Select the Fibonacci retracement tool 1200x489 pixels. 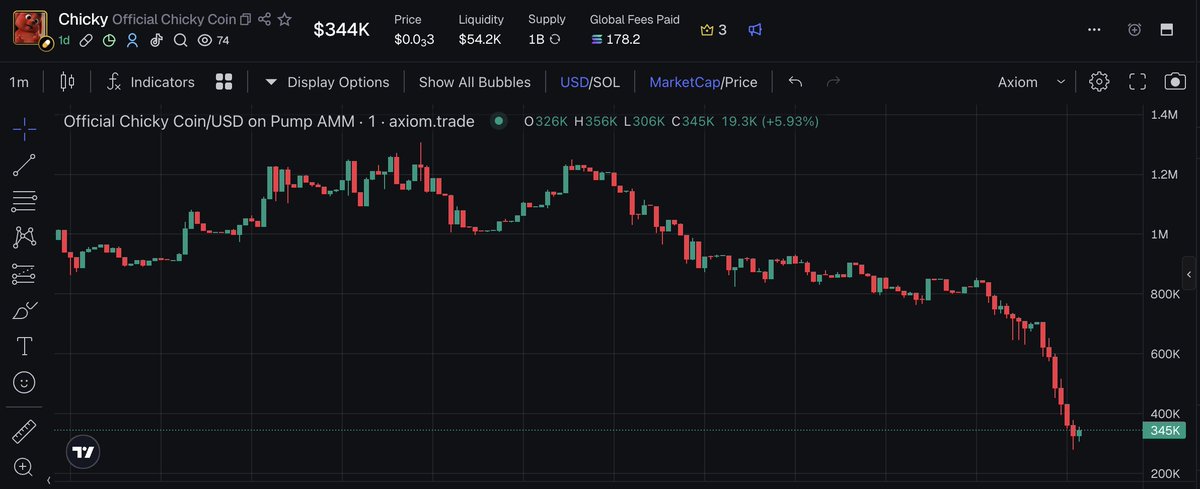24,201
